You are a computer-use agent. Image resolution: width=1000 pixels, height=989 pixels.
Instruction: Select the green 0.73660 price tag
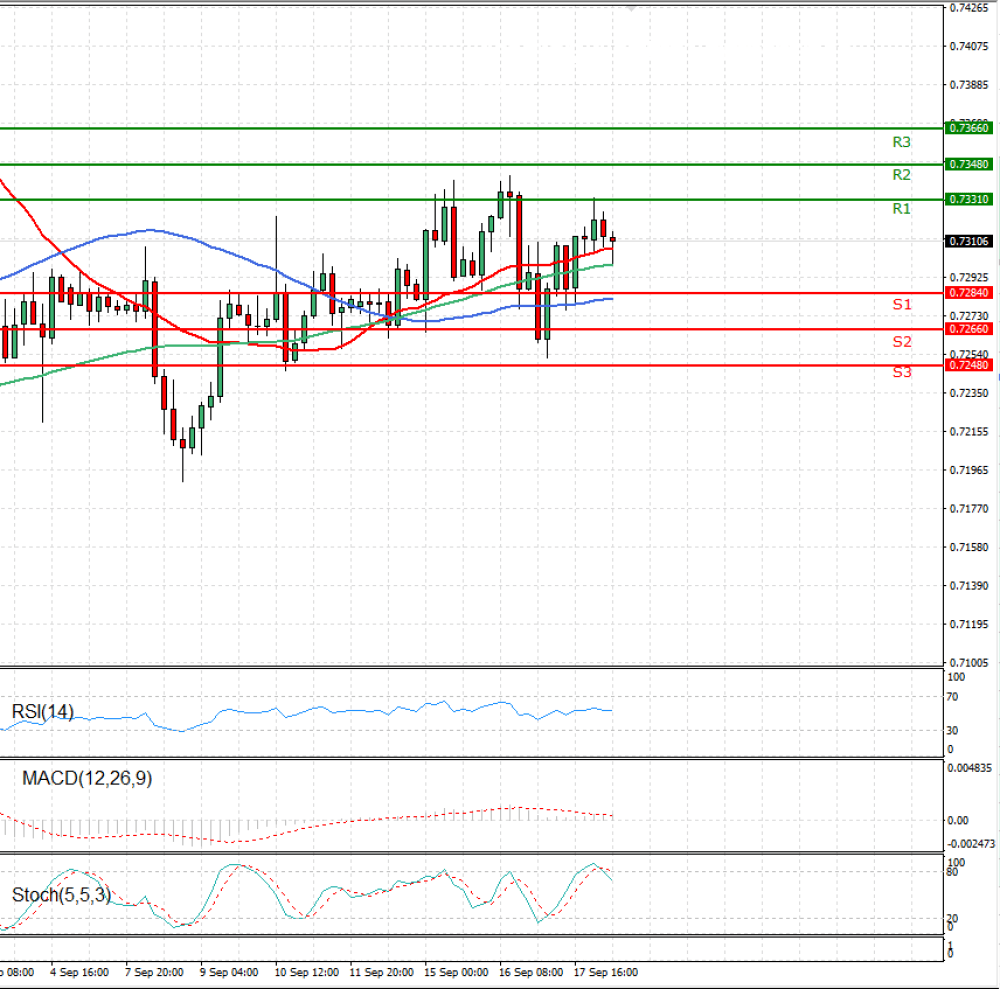pos(968,128)
